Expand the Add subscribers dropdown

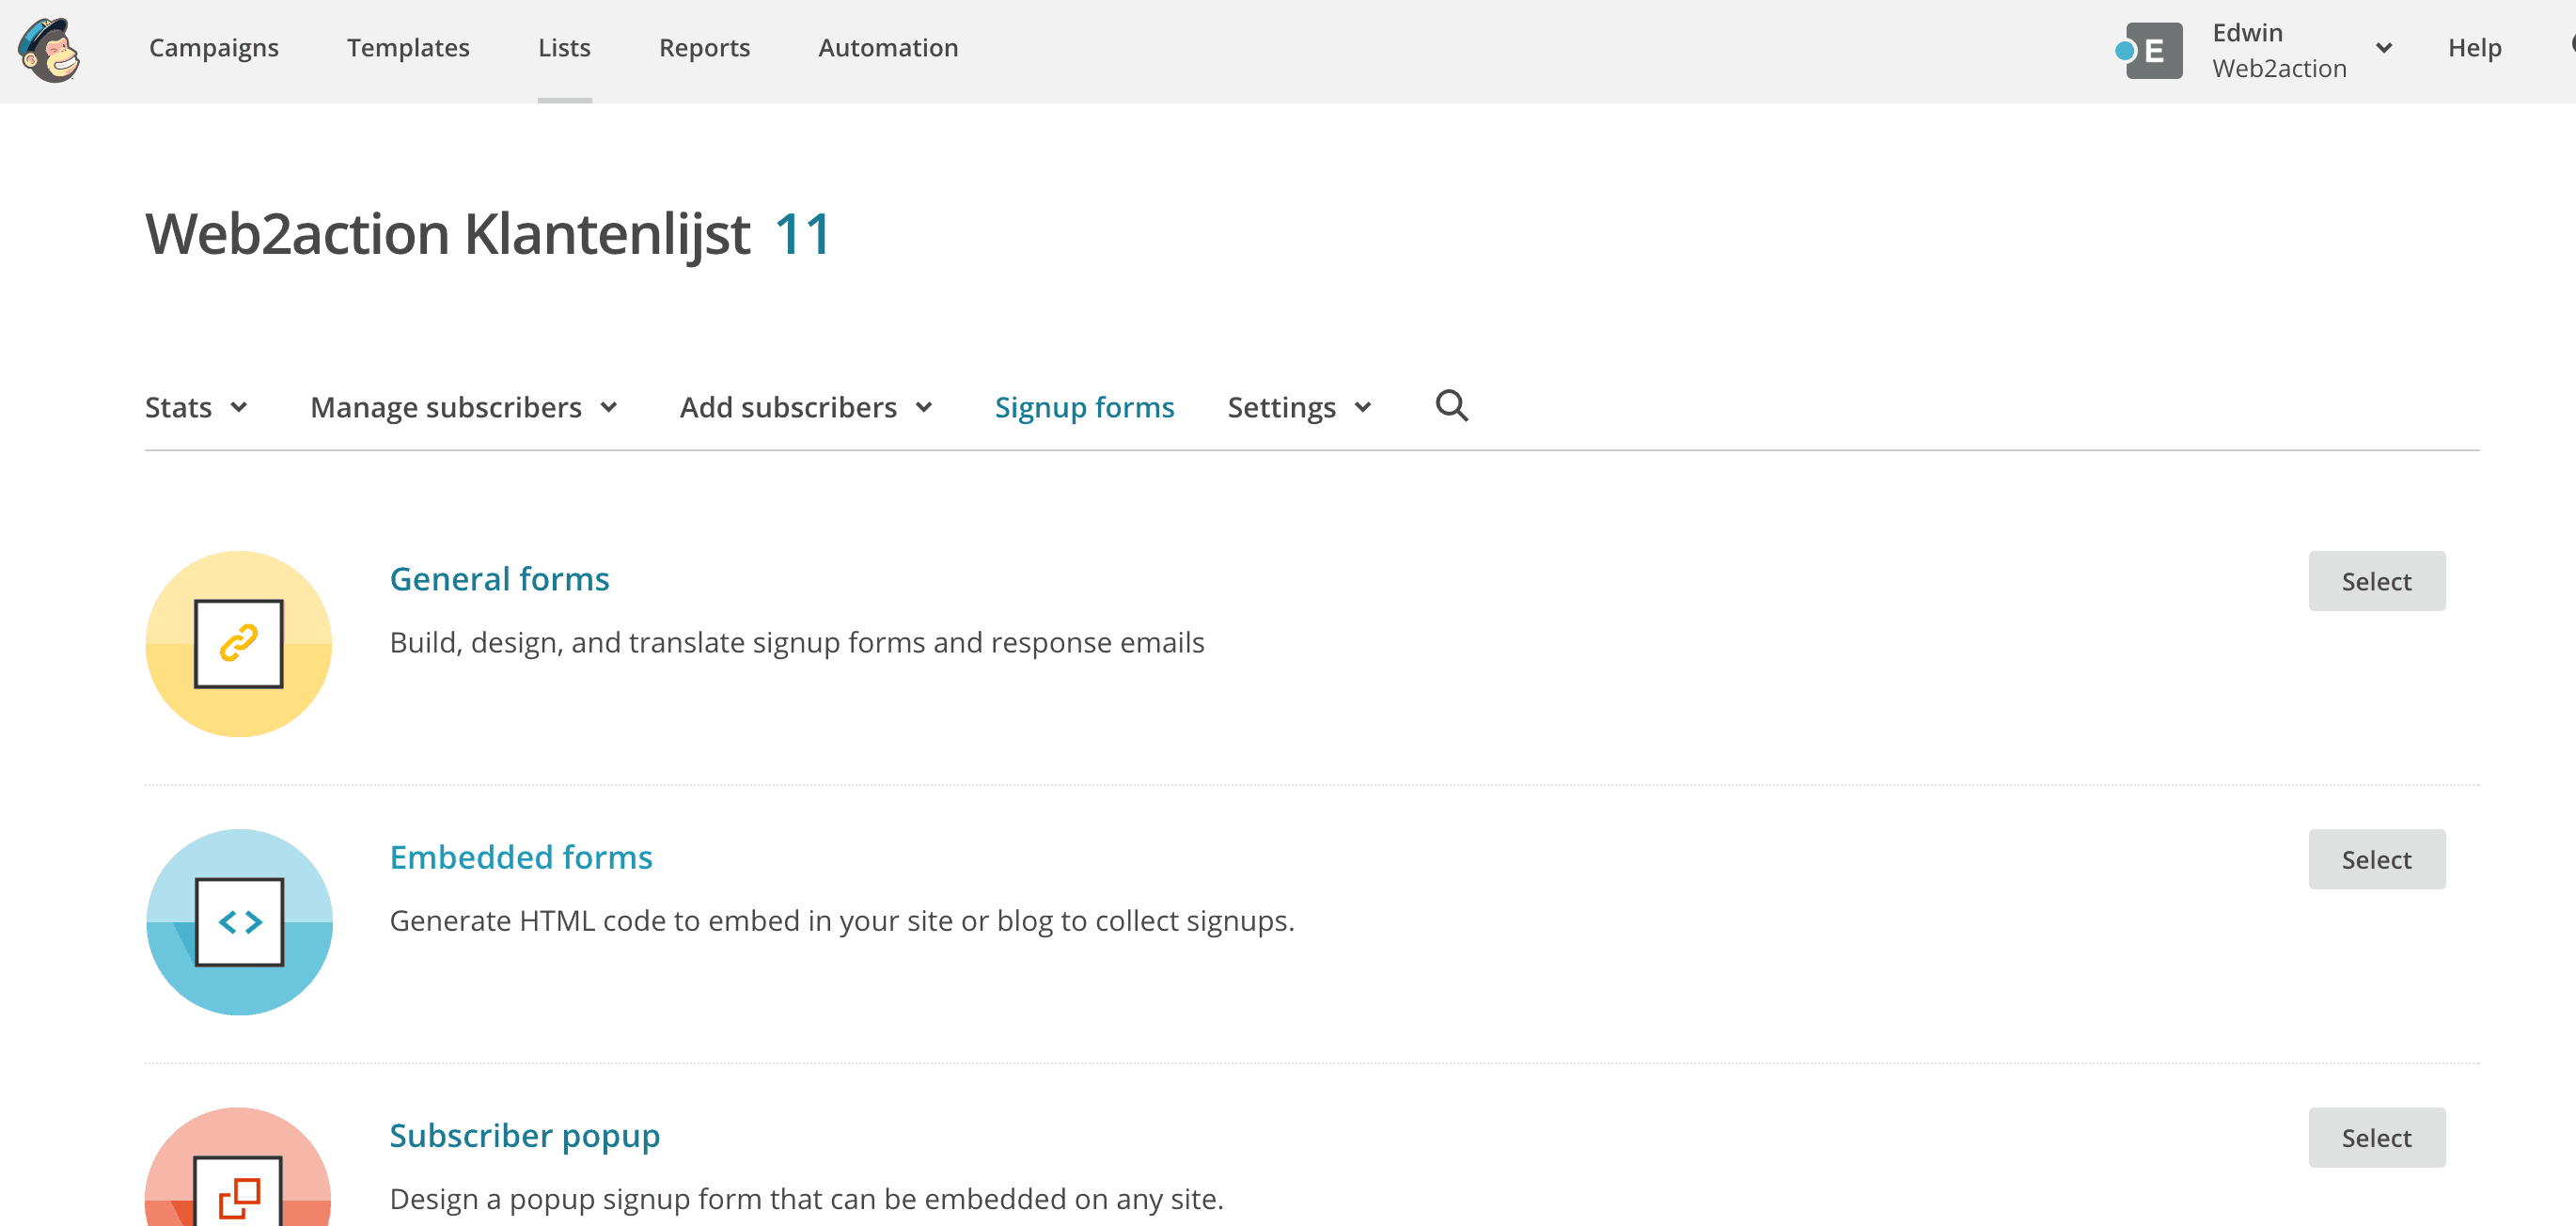coord(807,407)
